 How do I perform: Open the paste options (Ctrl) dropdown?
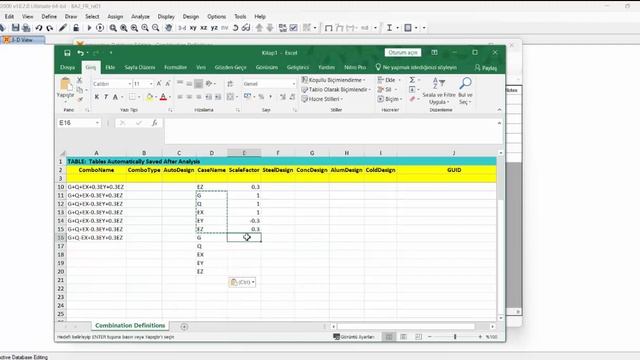coord(242,282)
